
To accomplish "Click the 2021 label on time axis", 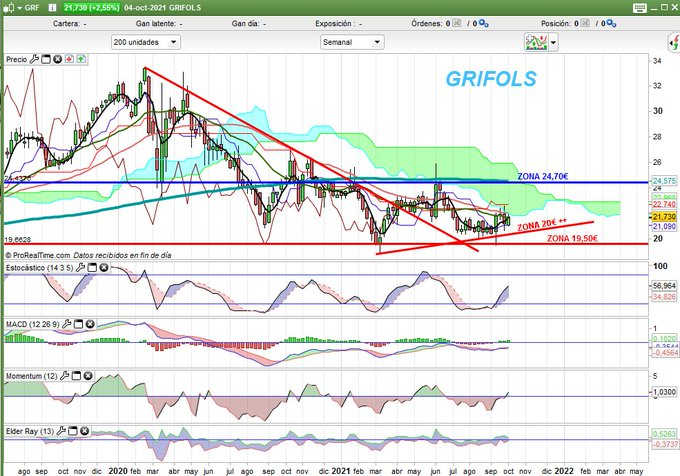I will point(340,471).
